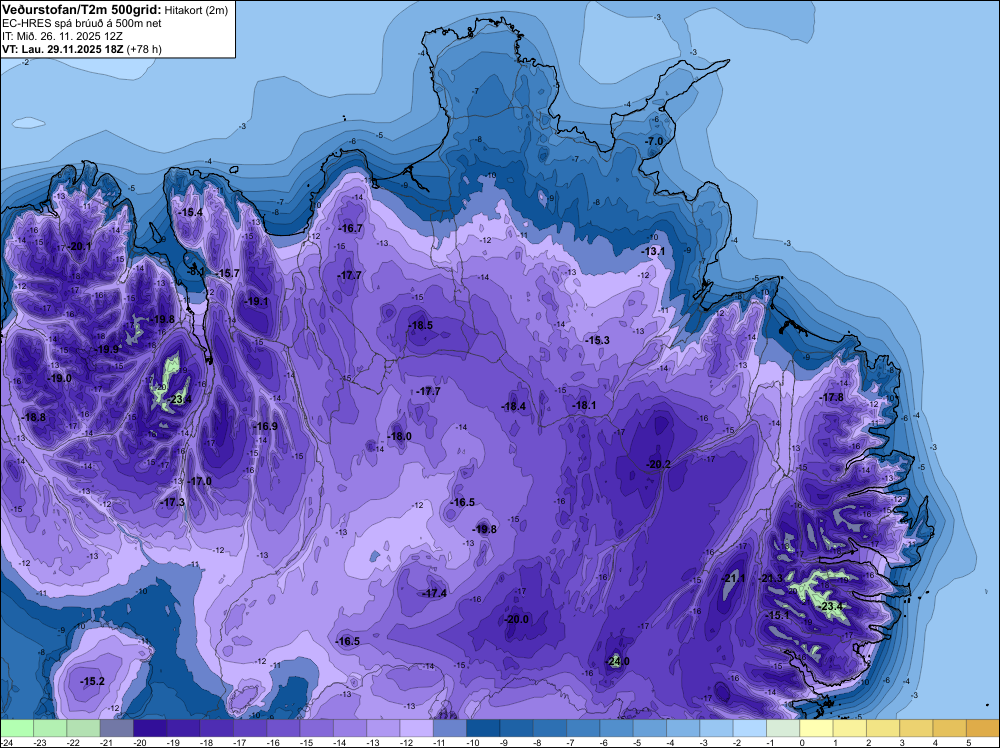This screenshot has width=1000, height=748.
Task: Click the -20.0 temperature label
Action: tap(516, 619)
